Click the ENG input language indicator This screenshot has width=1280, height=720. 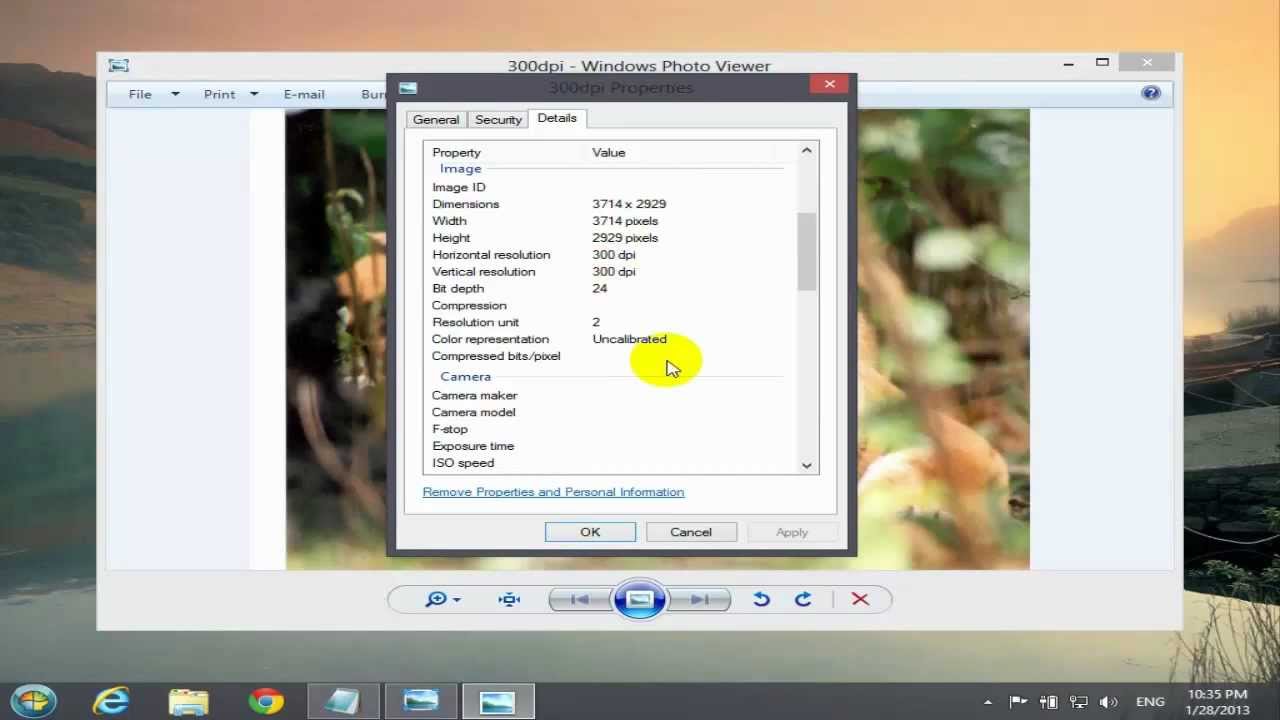click(x=1150, y=702)
